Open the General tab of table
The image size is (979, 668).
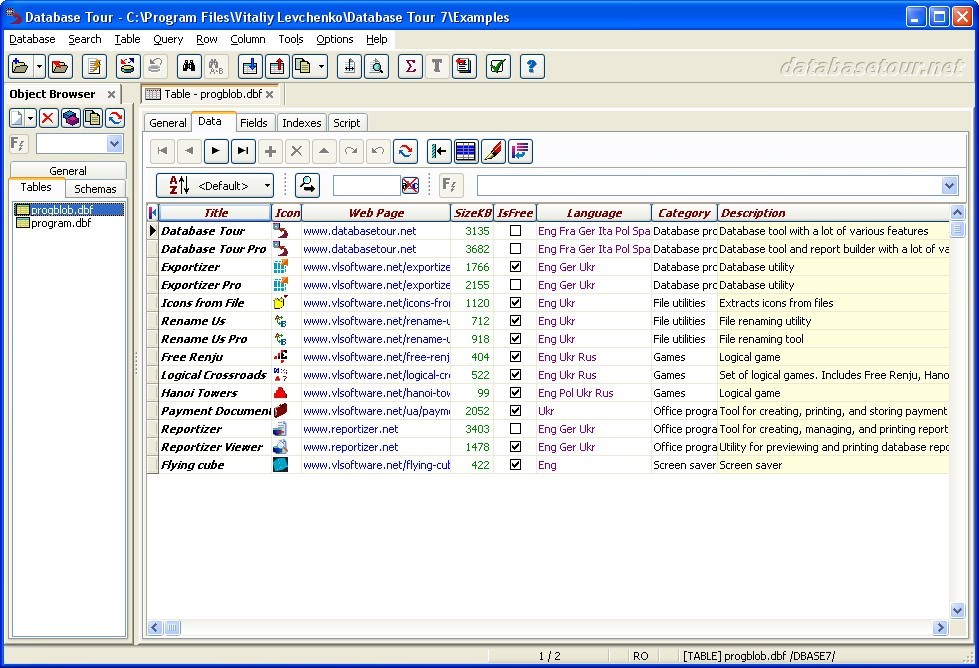[167, 123]
